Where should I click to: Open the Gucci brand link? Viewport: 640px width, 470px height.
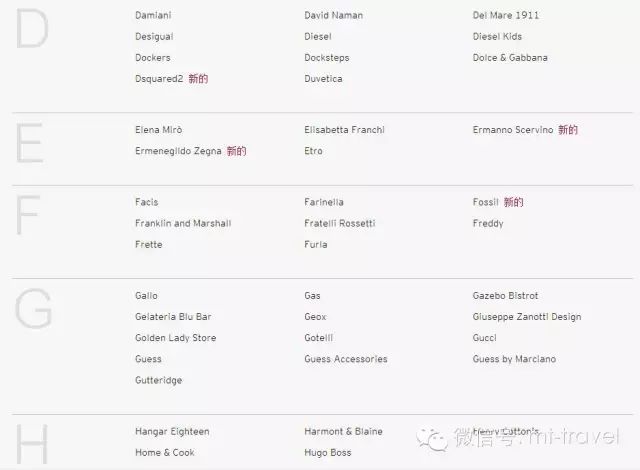click(484, 338)
